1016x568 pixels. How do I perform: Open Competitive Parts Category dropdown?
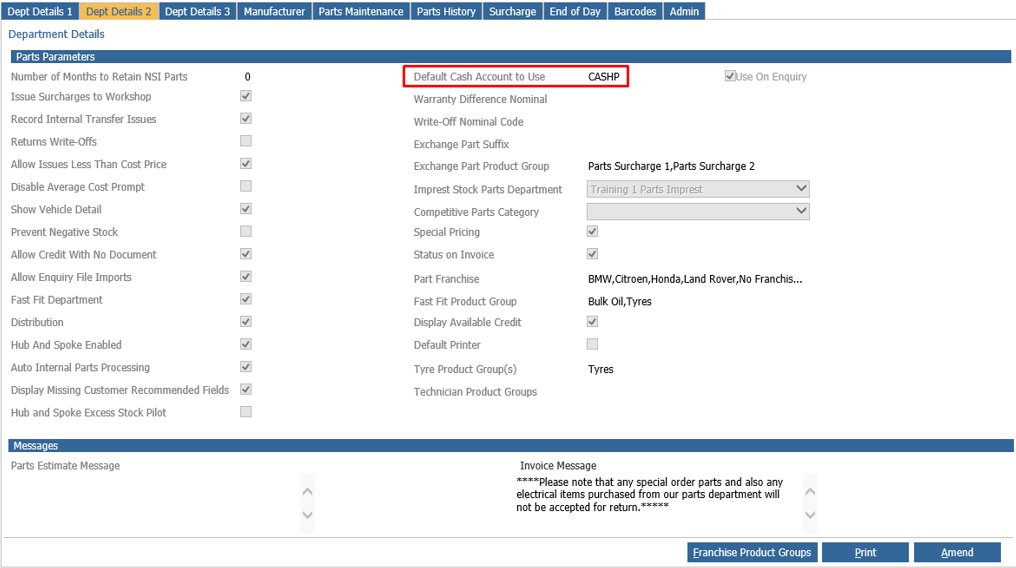tap(698, 211)
